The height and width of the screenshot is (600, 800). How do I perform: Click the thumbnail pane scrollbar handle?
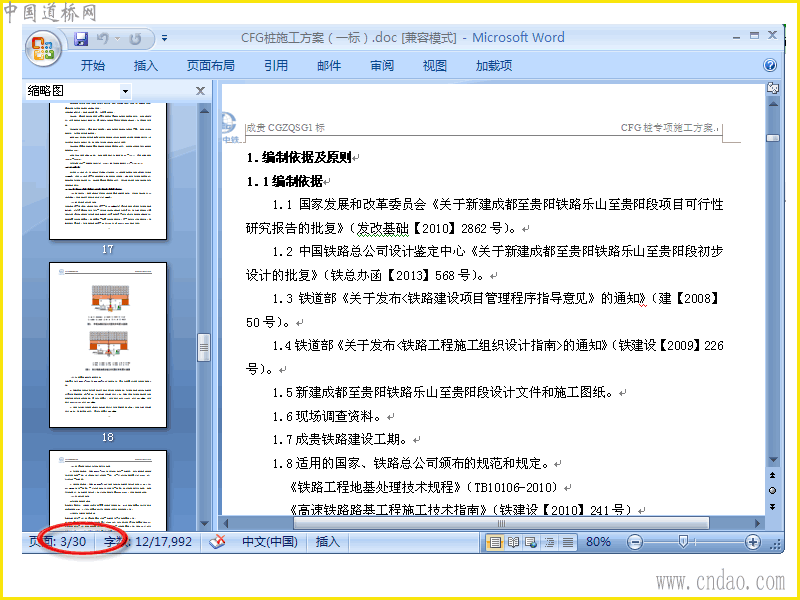click(x=204, y=347)
